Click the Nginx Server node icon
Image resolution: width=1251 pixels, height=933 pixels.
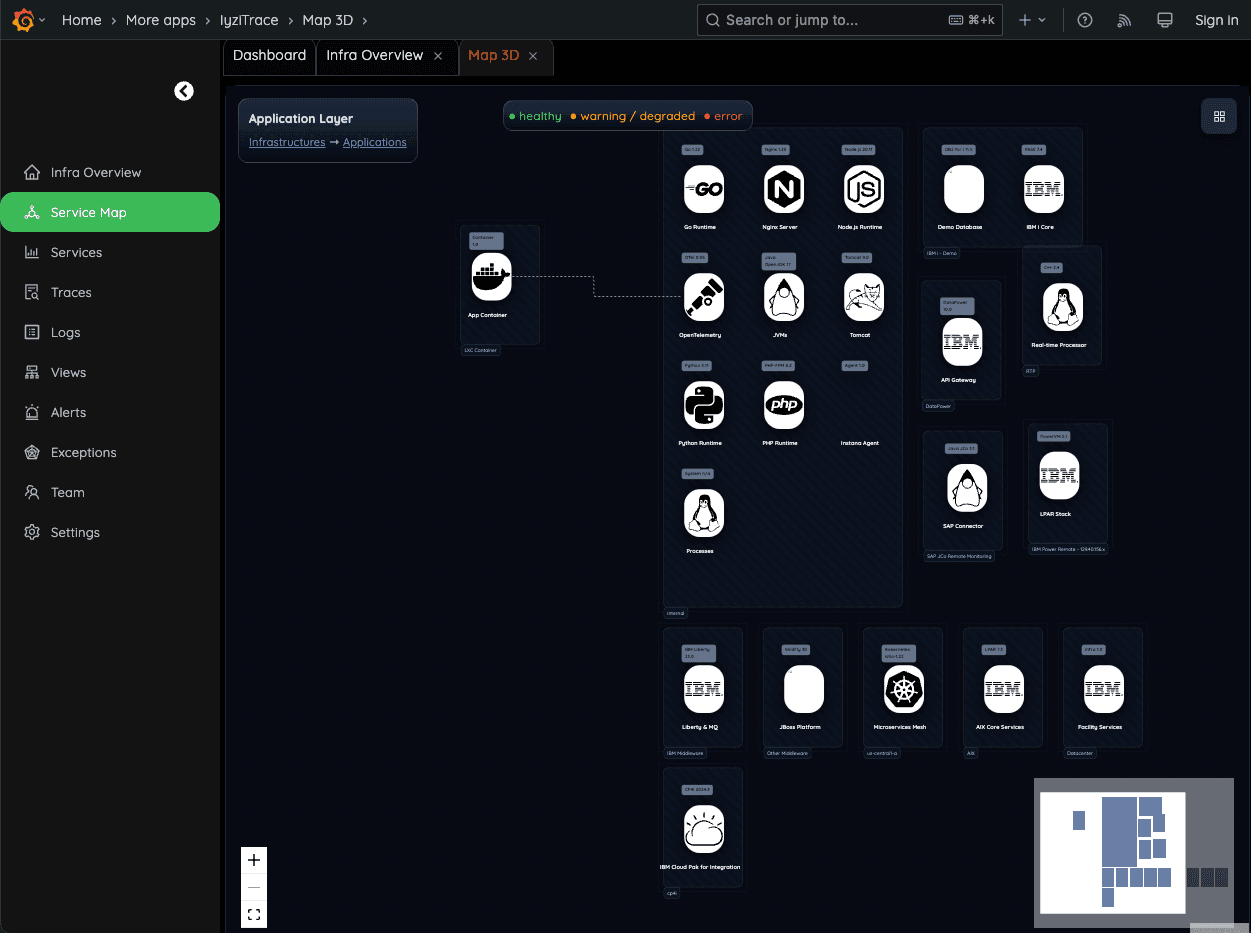[783, 189]
